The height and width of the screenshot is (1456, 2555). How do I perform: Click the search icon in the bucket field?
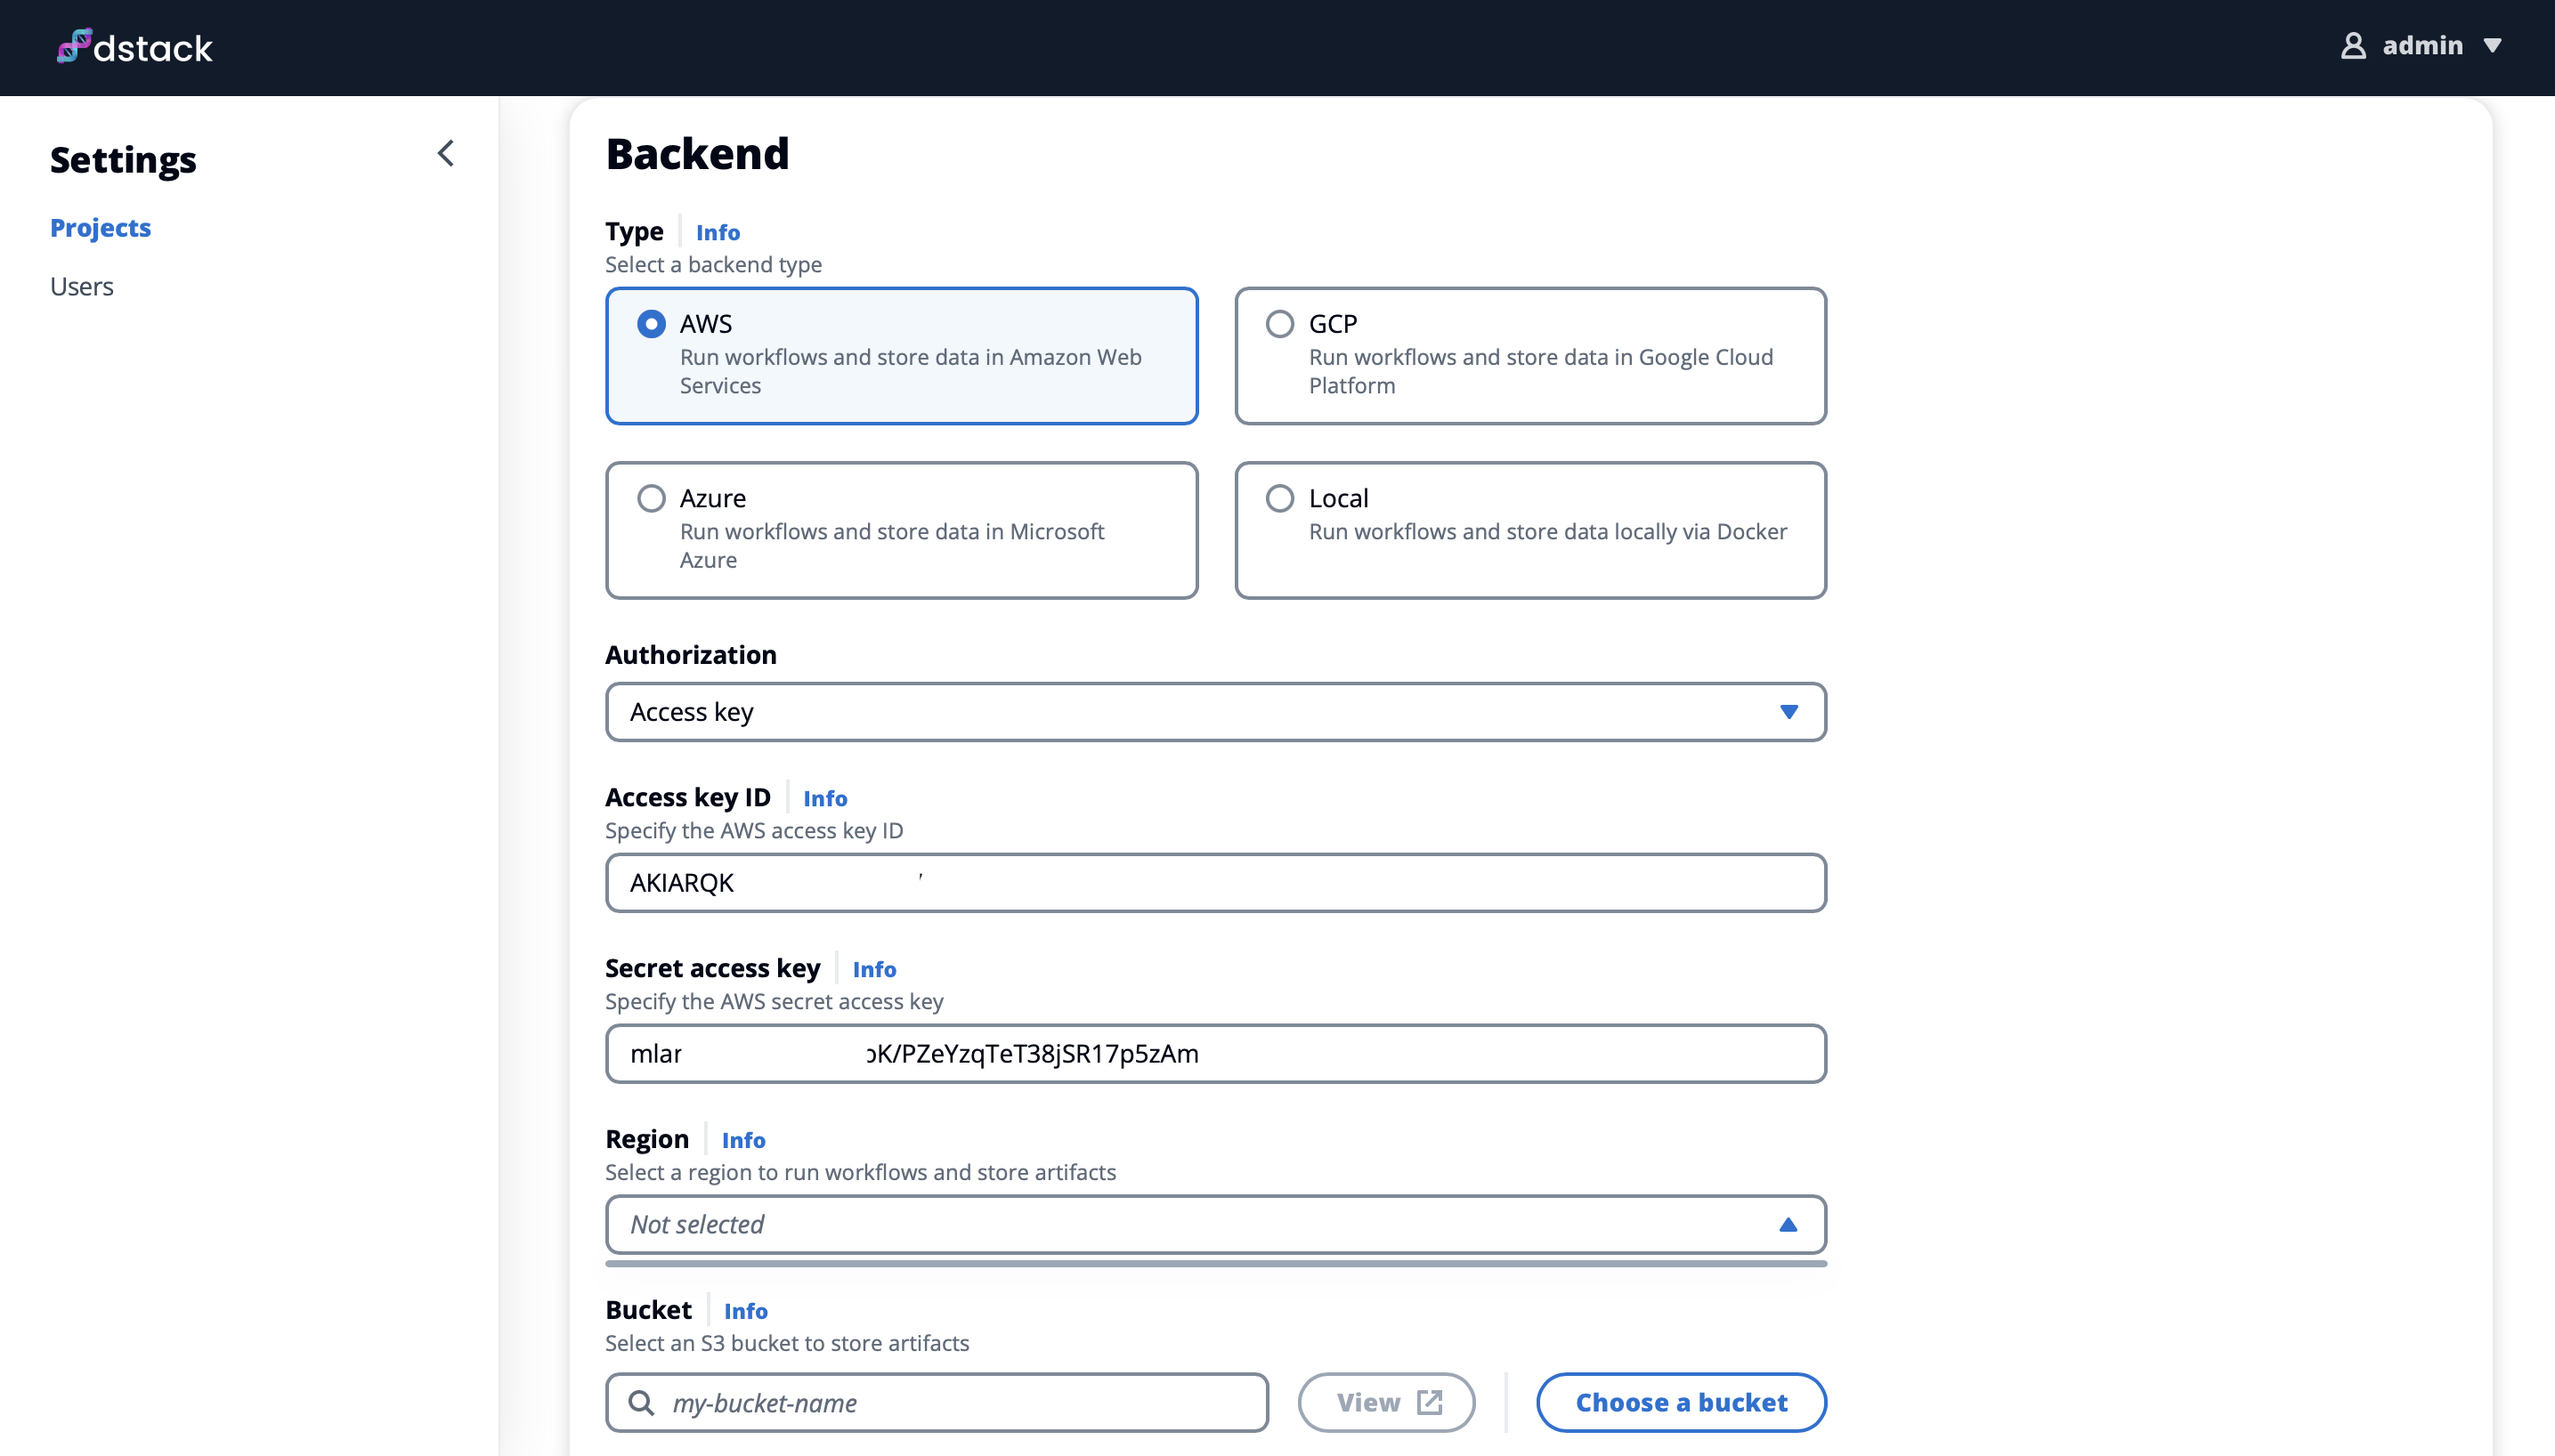pos(641,1402)
